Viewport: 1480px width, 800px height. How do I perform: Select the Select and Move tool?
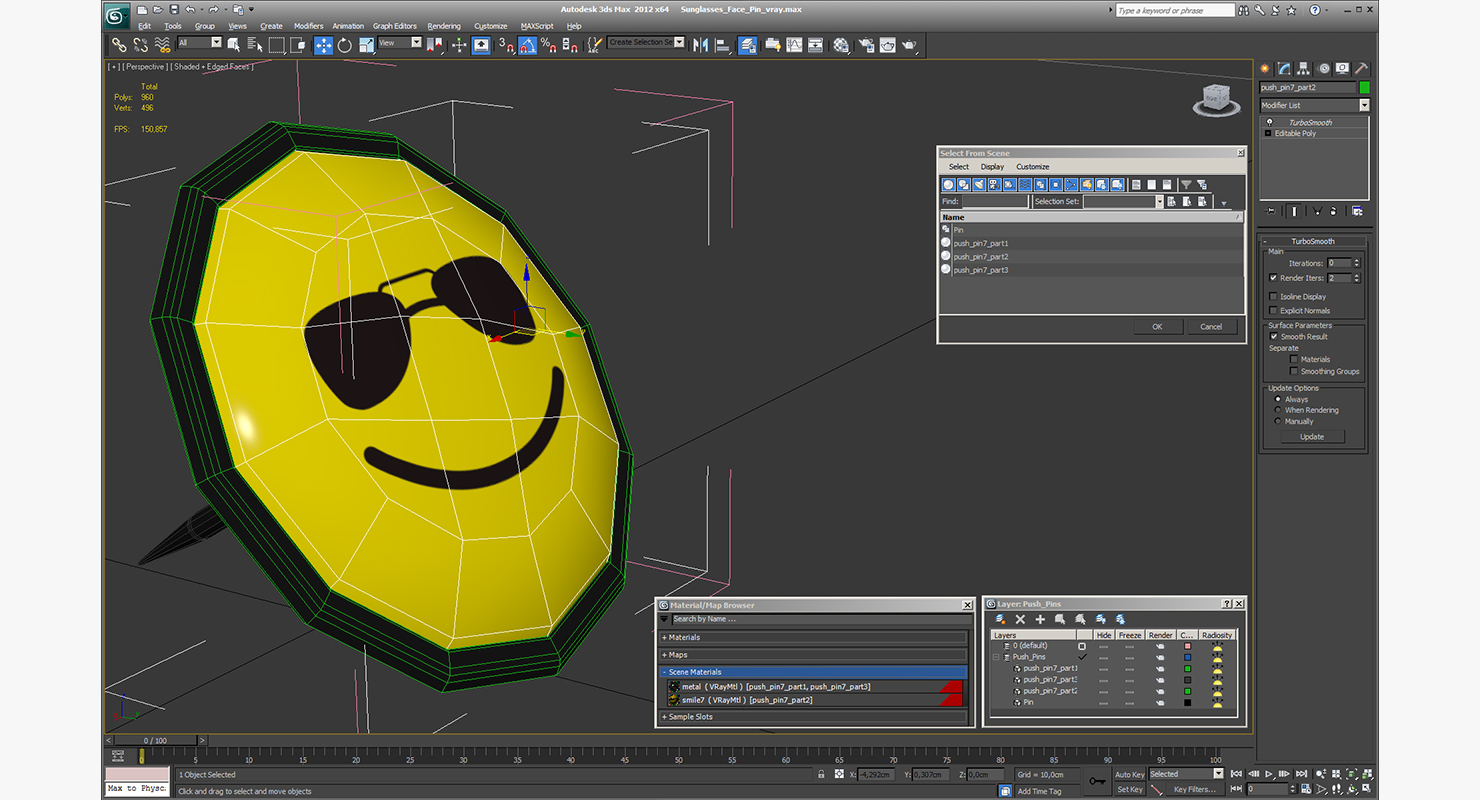pos(323,45)
